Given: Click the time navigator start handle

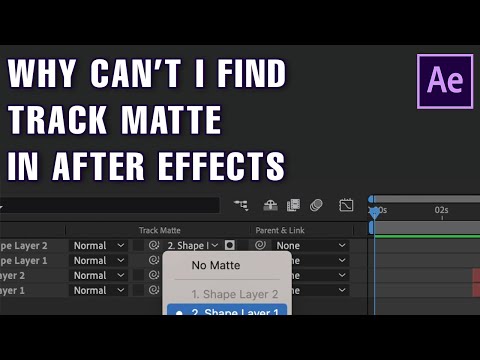Looking at the screenshot, I should (x=371, y=200).
